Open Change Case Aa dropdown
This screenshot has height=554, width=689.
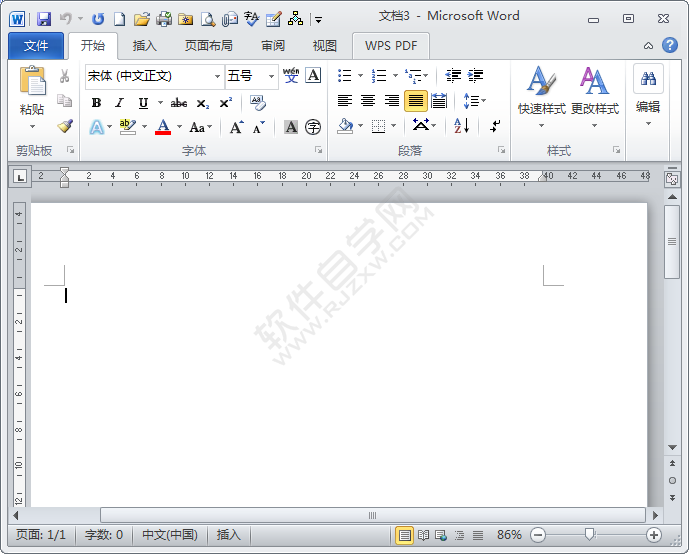point(201,127)
